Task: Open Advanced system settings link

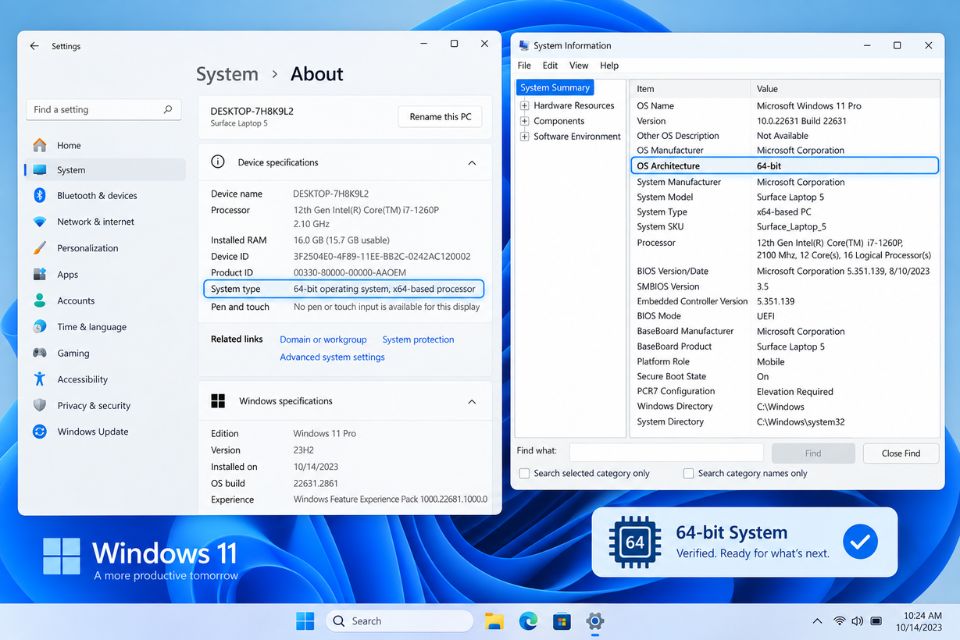Action: 332,357
